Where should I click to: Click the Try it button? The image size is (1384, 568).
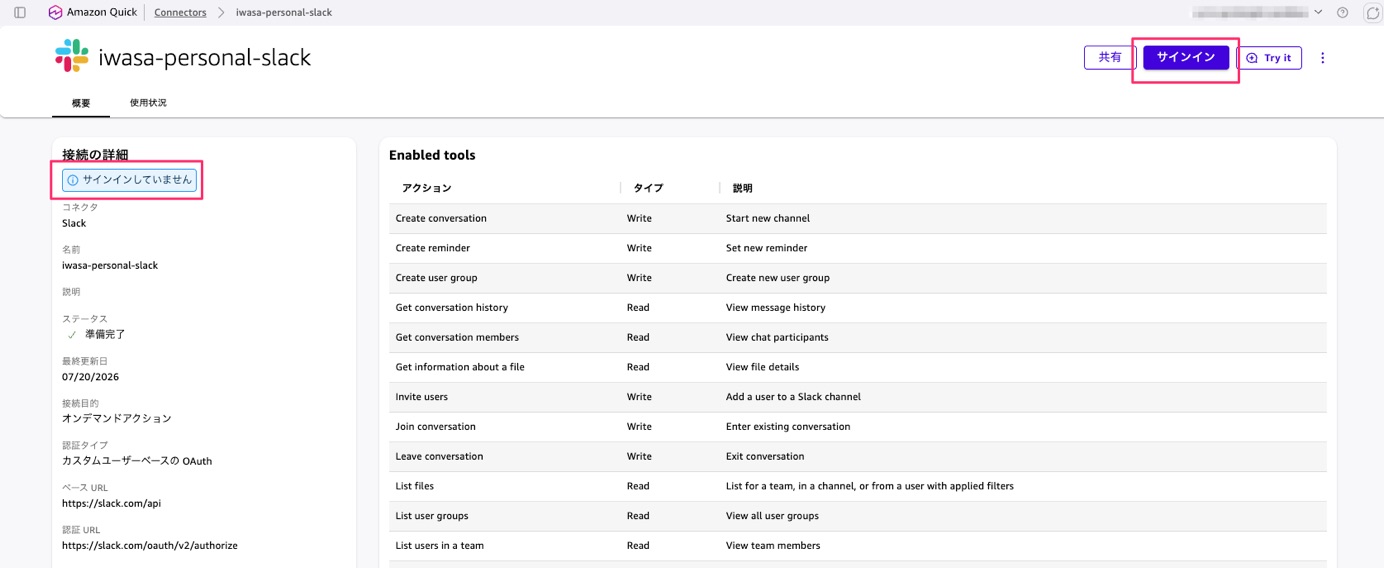coord(1269,58)
